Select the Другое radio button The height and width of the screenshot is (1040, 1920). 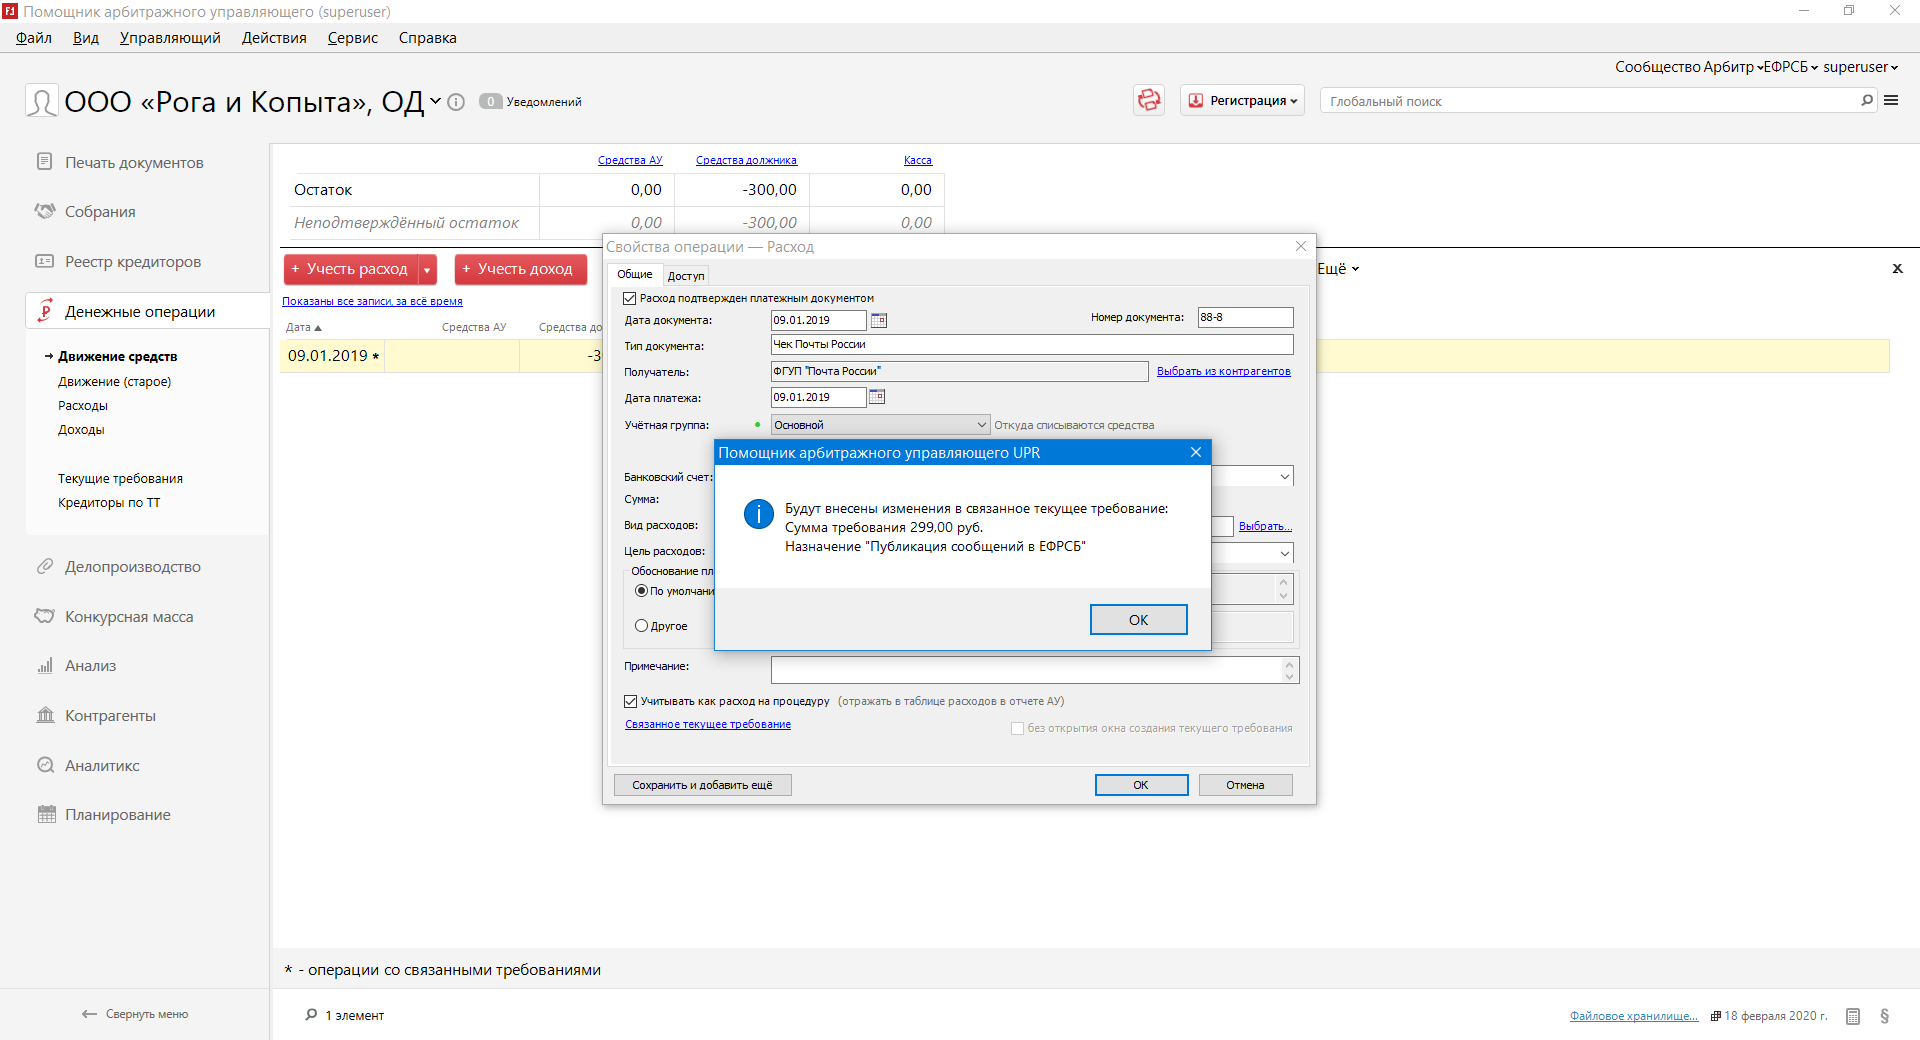[x=642, y=626]
